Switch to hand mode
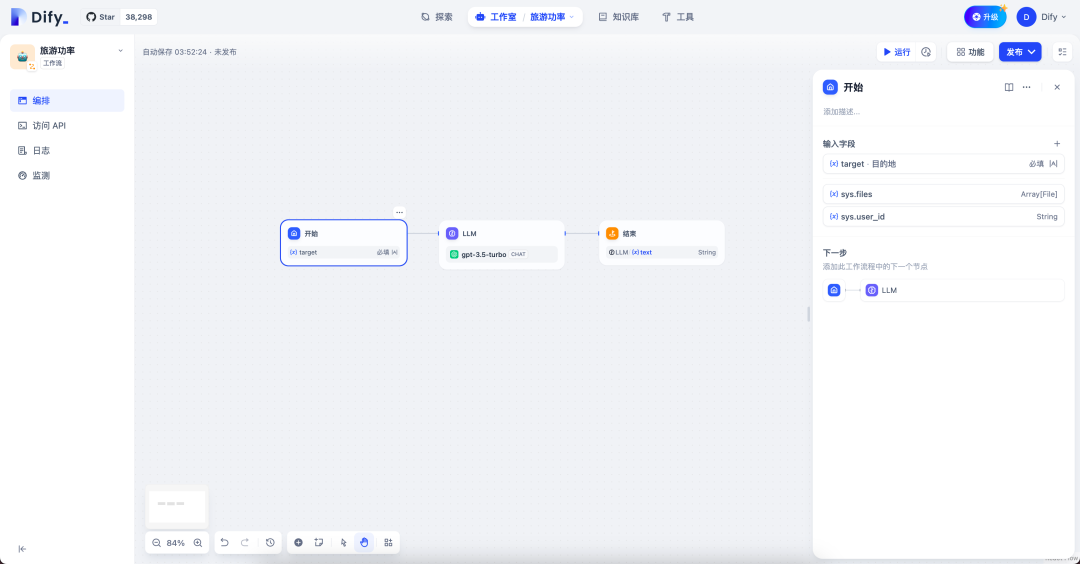This screenshot has height=564, width=1080. (364, 543)
